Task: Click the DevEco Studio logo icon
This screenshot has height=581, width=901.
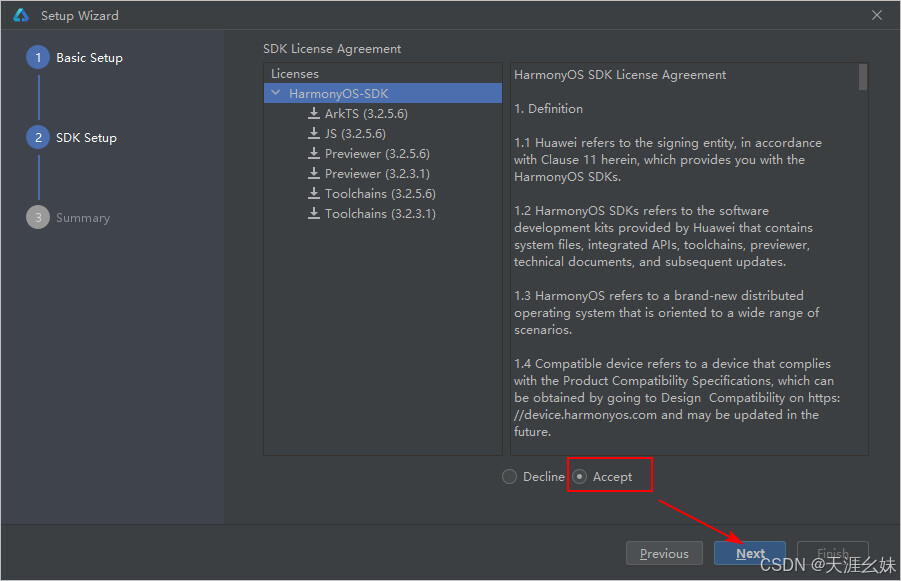Action: pyautogui.click(x=21, y=16)
